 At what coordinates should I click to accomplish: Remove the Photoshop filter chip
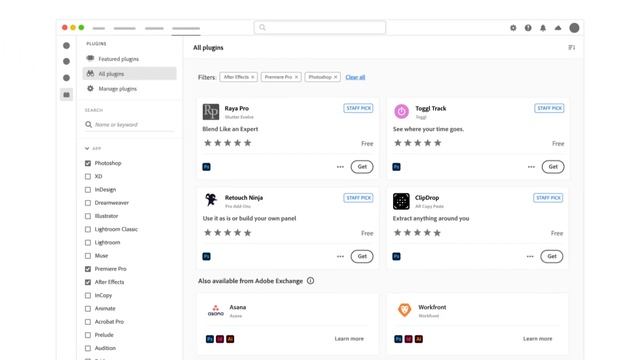(x=336, y=77)
